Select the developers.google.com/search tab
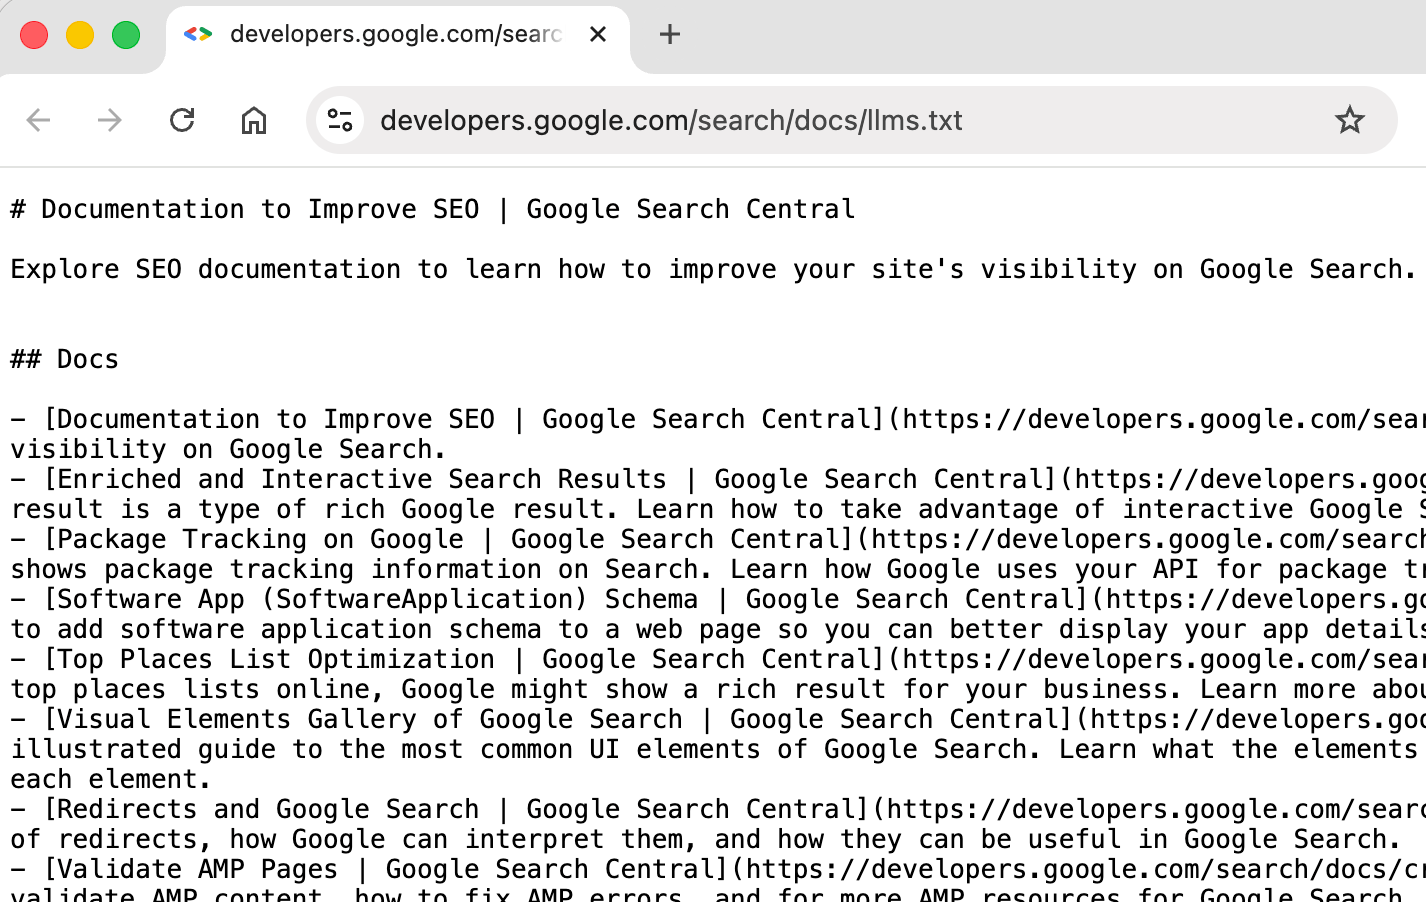 click(390, 33)
